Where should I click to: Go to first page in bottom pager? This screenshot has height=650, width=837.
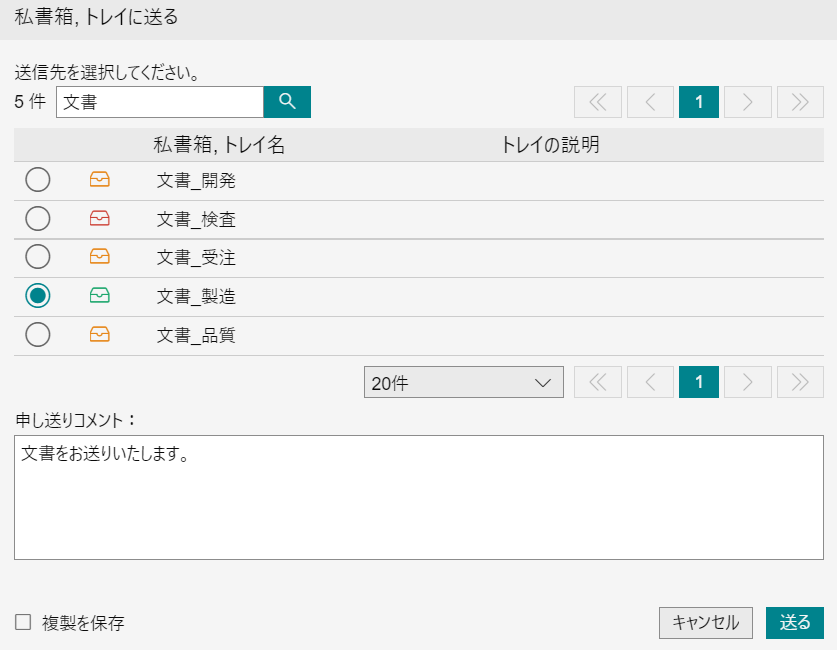[598, 382]
